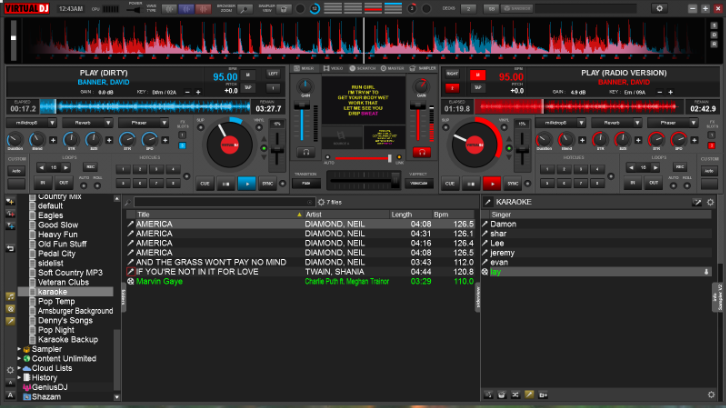Toggle the SLIP mode on right deck

(445, 127)
